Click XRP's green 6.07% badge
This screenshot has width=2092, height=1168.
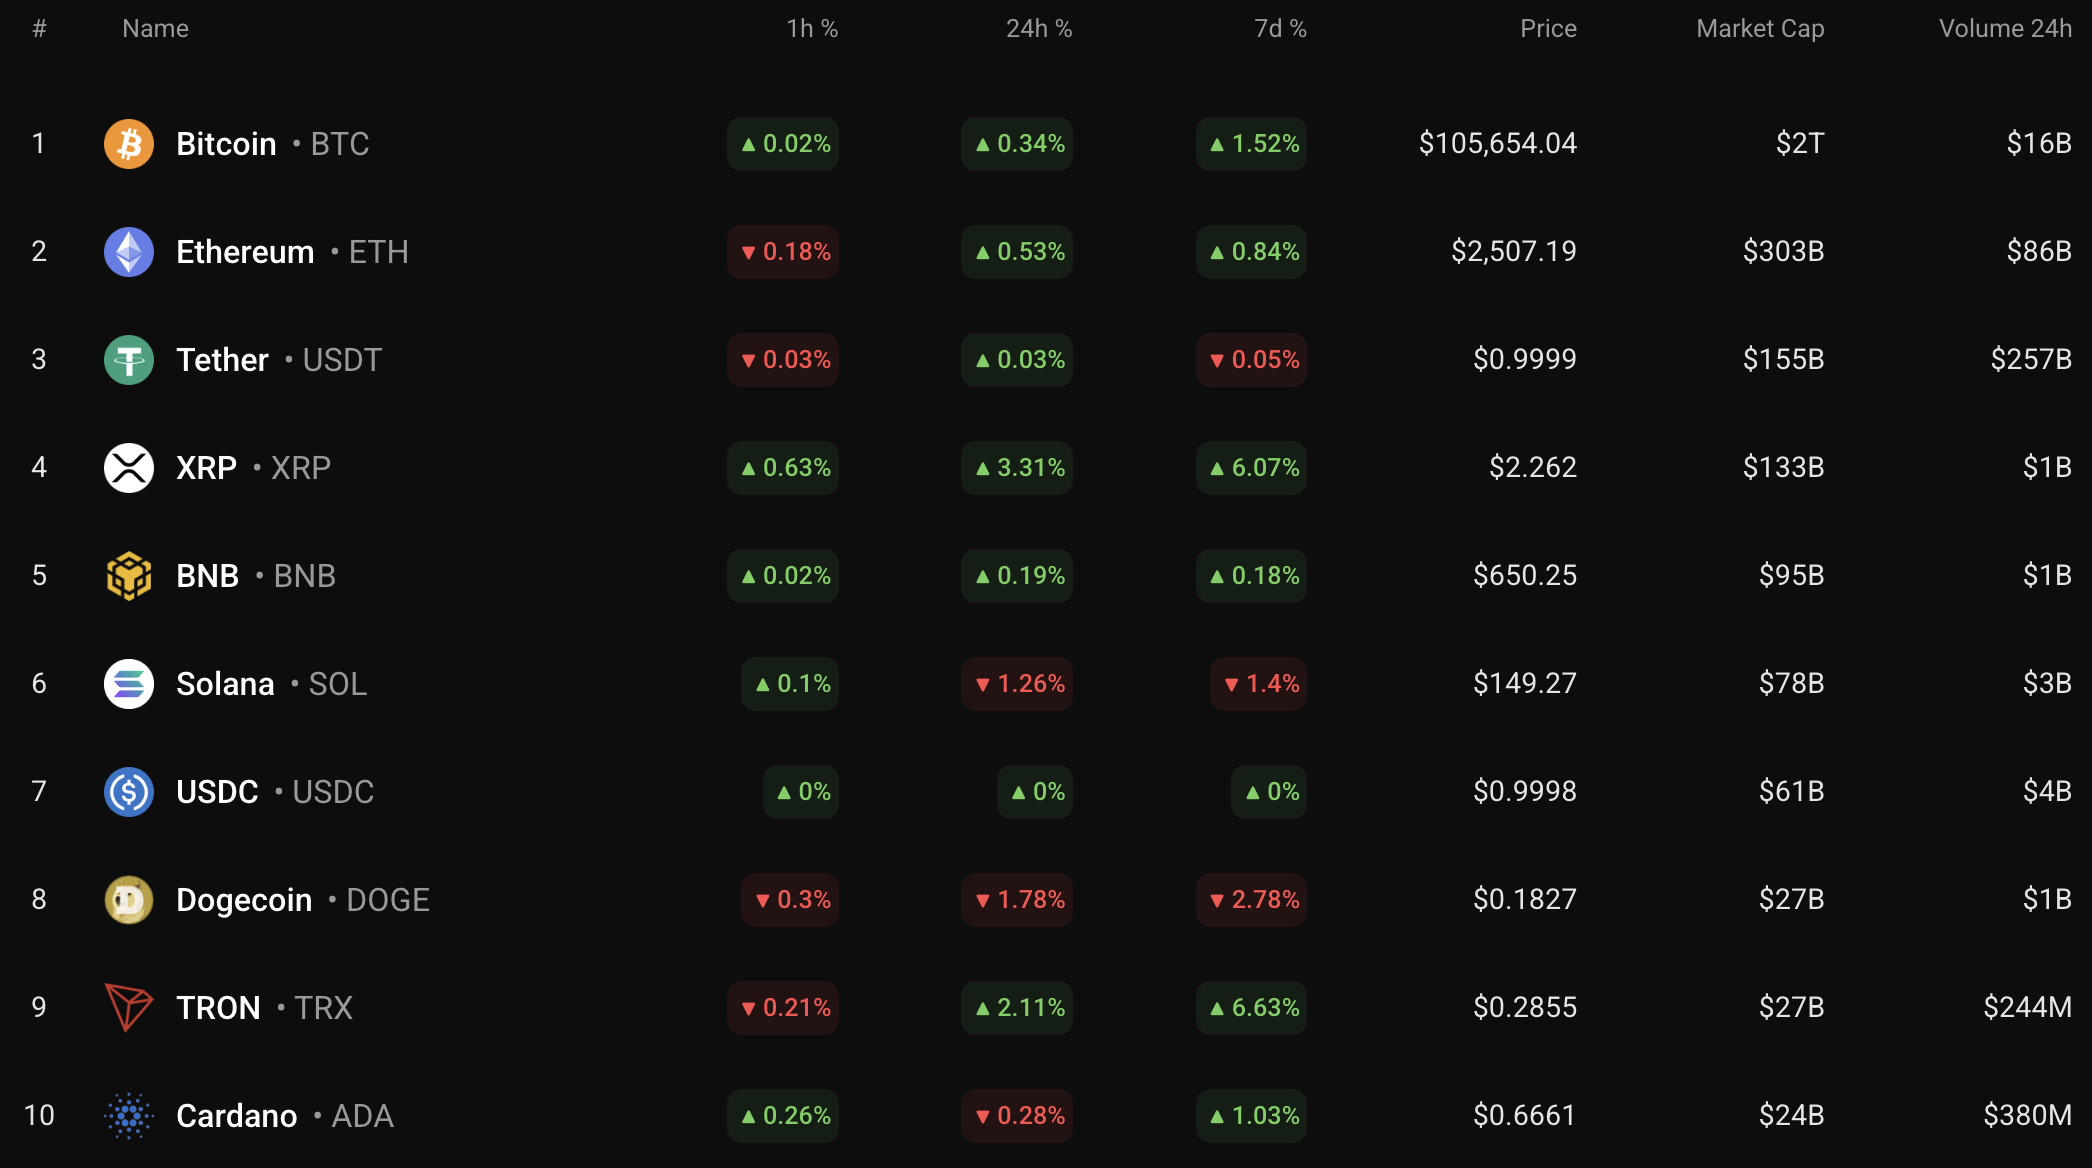[1250, 467]
